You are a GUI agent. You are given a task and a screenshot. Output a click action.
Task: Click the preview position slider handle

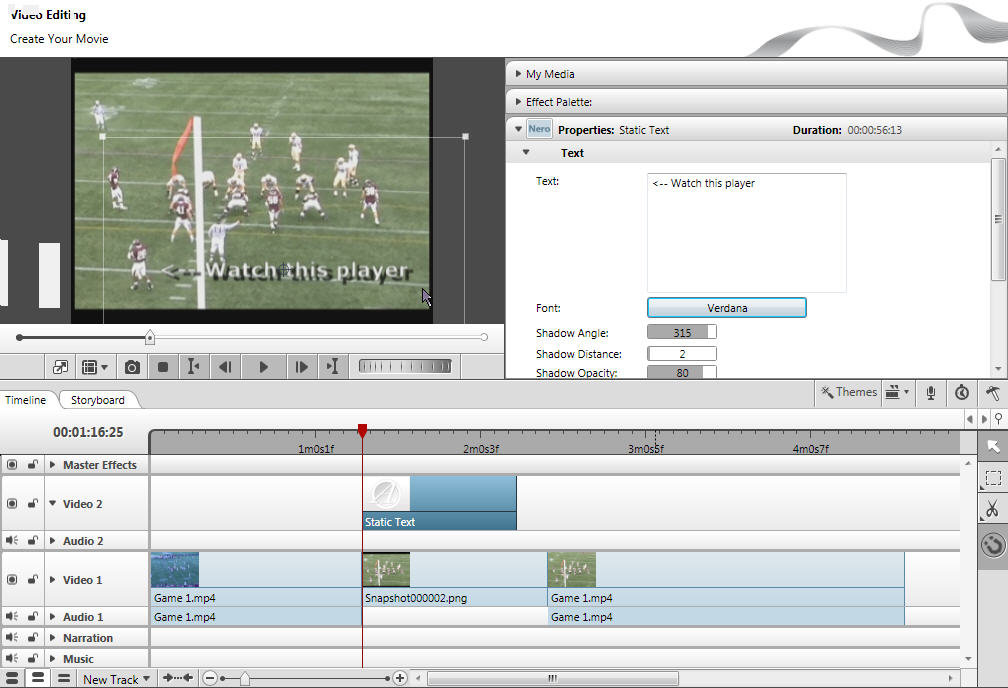point(150,337)
